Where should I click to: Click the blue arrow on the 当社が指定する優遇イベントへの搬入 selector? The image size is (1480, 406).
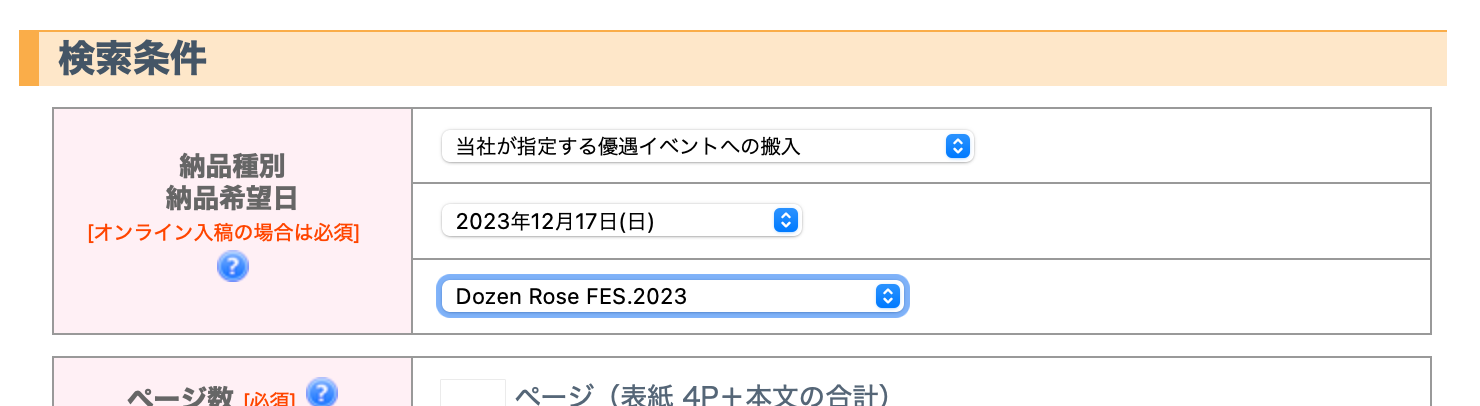(x=957, y=146)
